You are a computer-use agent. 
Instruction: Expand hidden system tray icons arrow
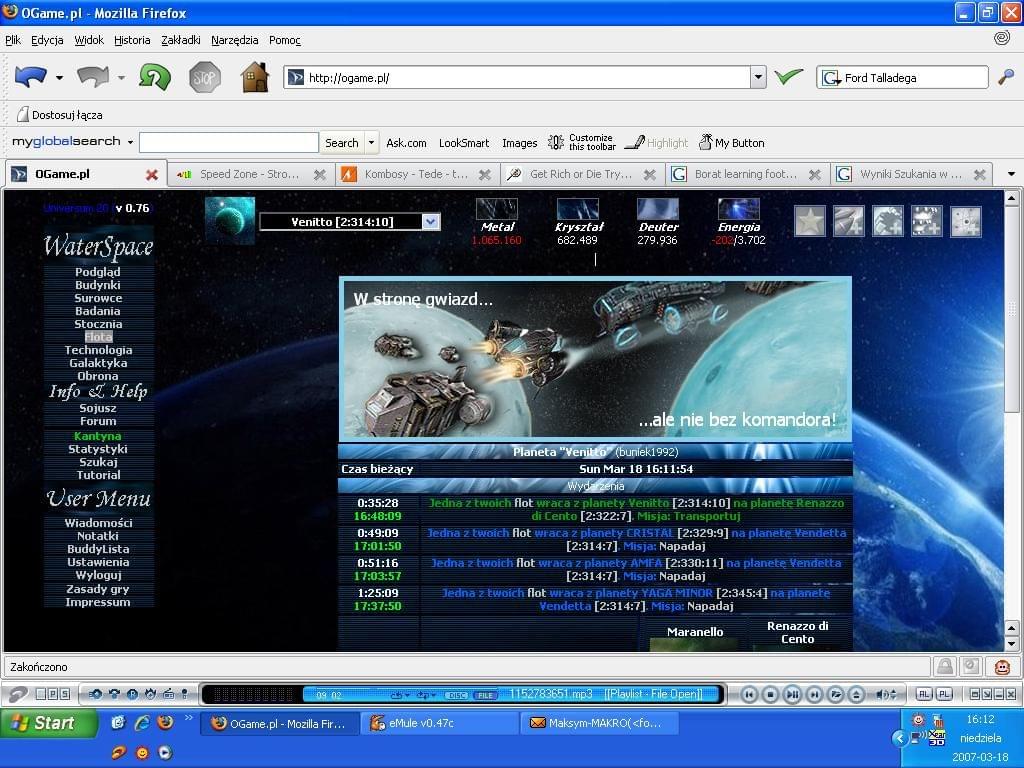899,738
